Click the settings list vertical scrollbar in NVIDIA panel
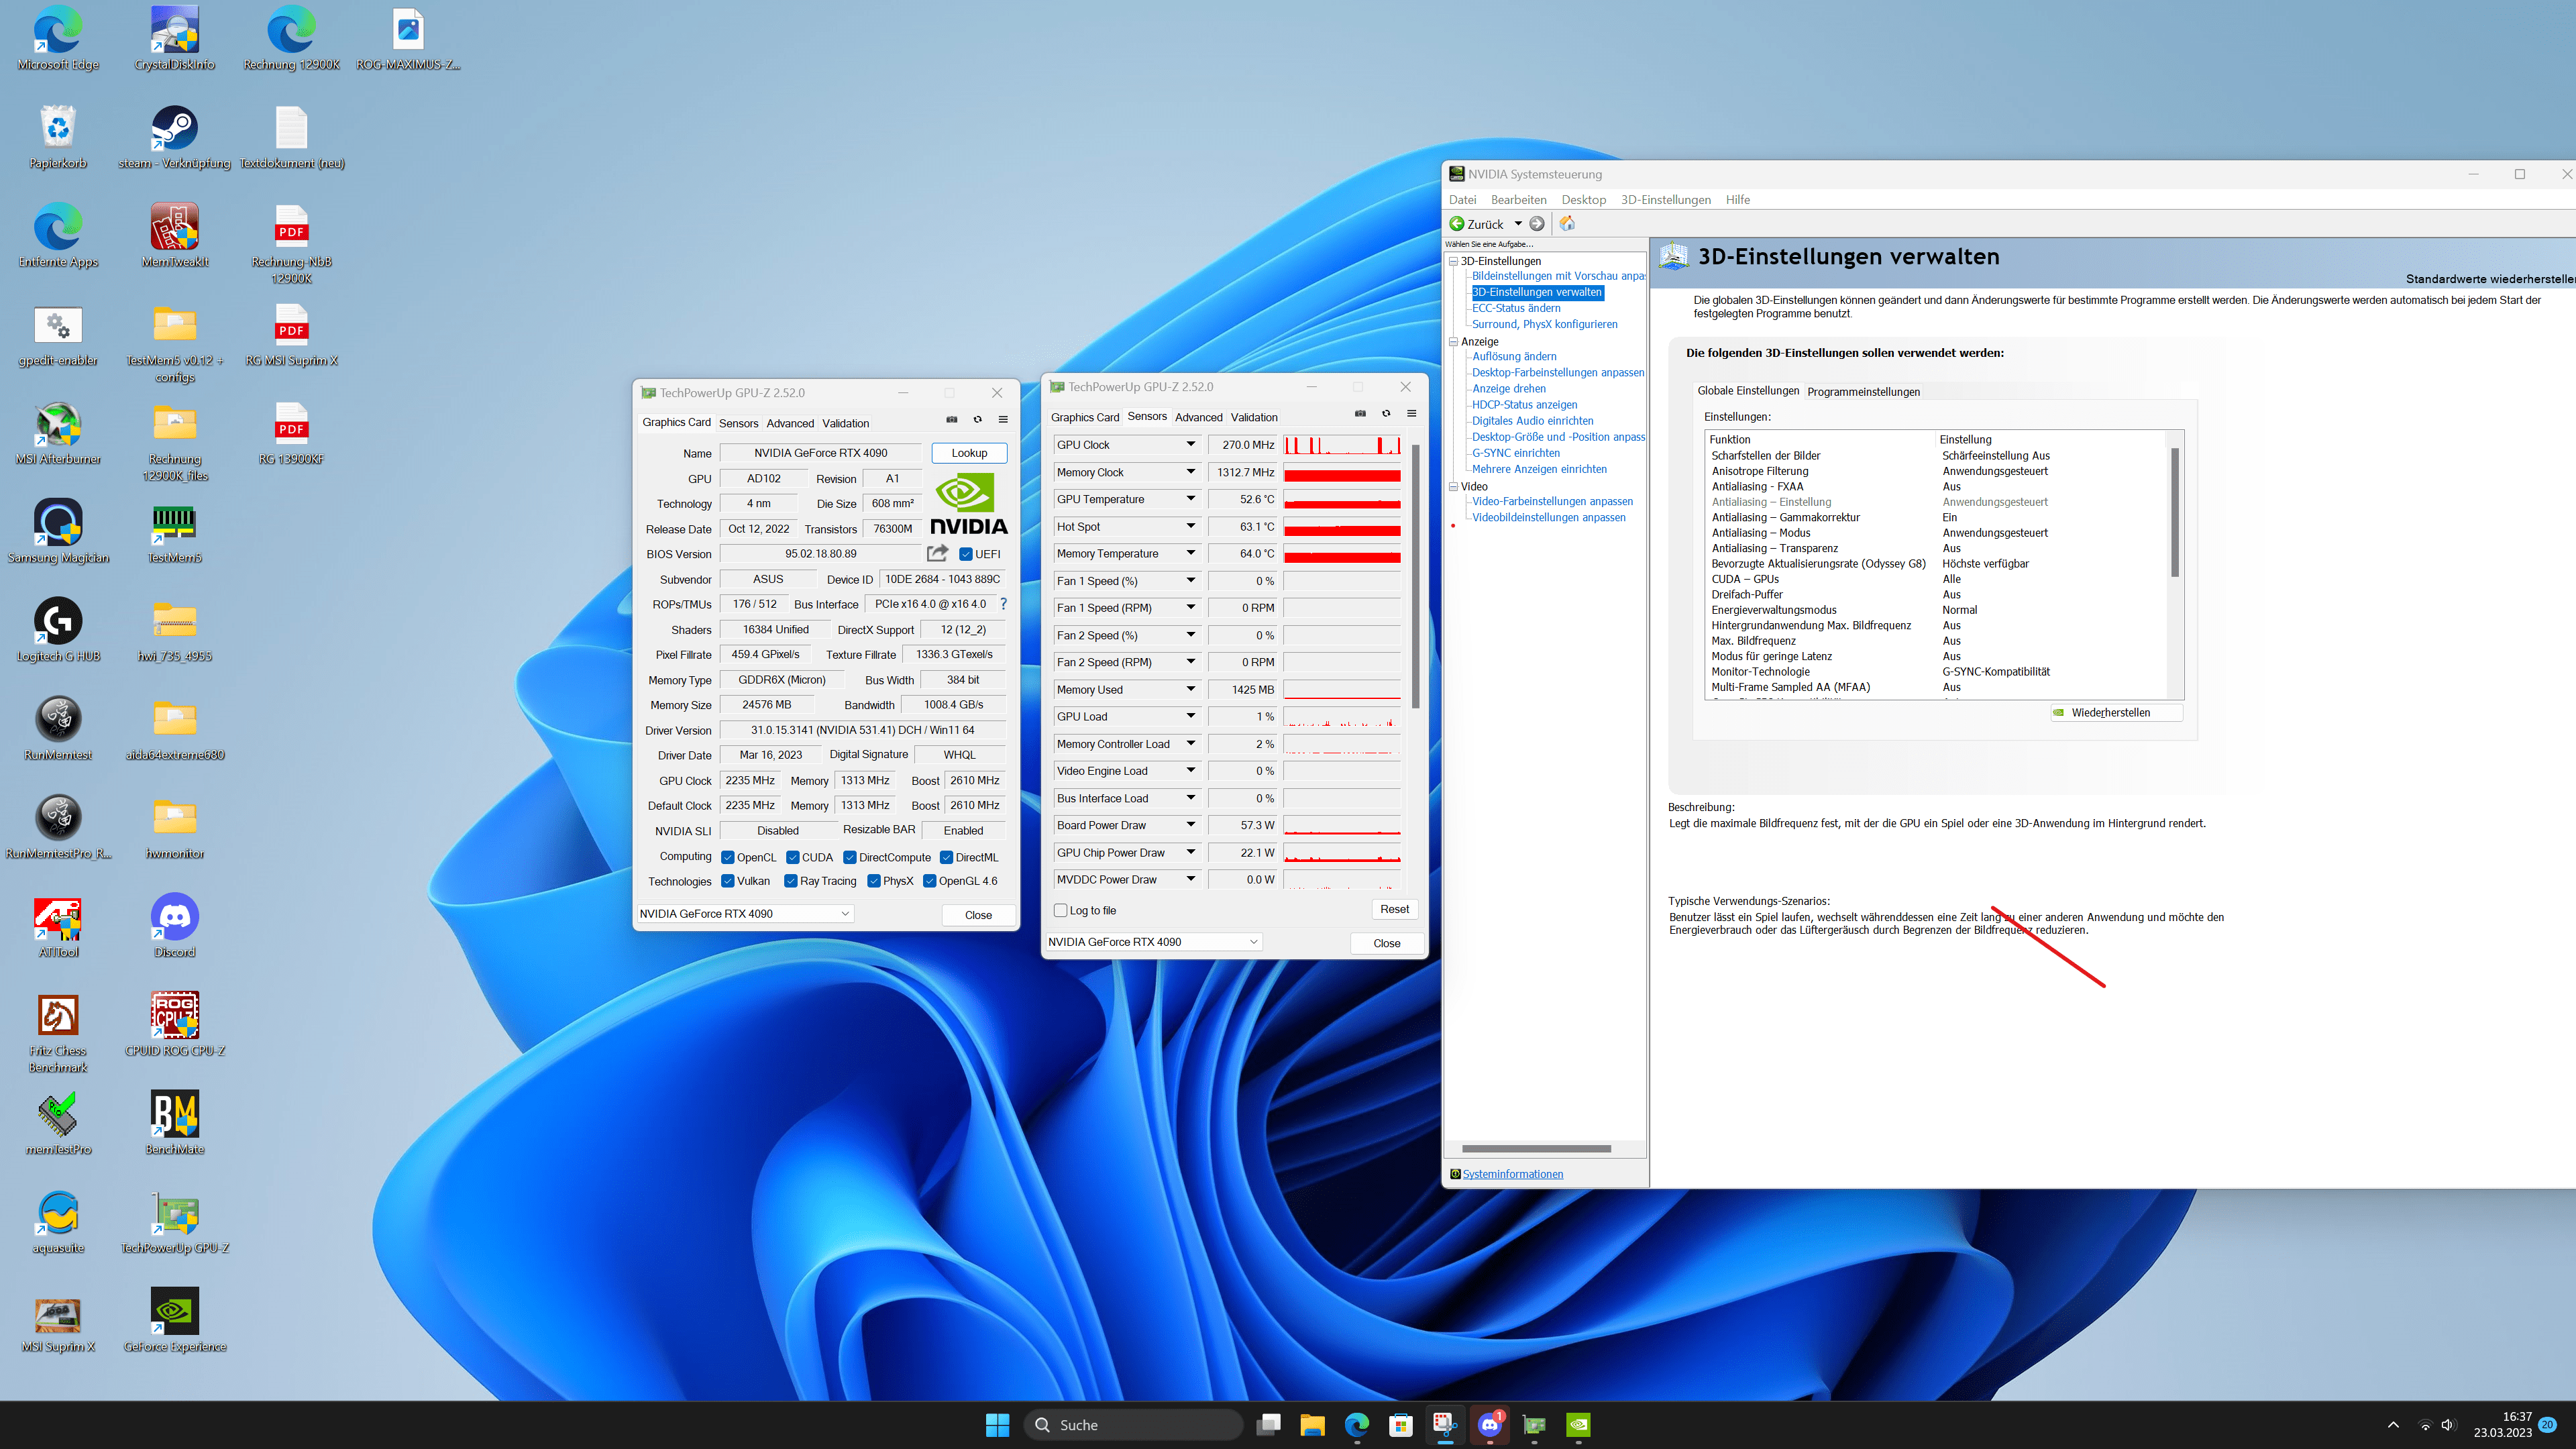2576x1449 pixels. [x=2174, y=512]
